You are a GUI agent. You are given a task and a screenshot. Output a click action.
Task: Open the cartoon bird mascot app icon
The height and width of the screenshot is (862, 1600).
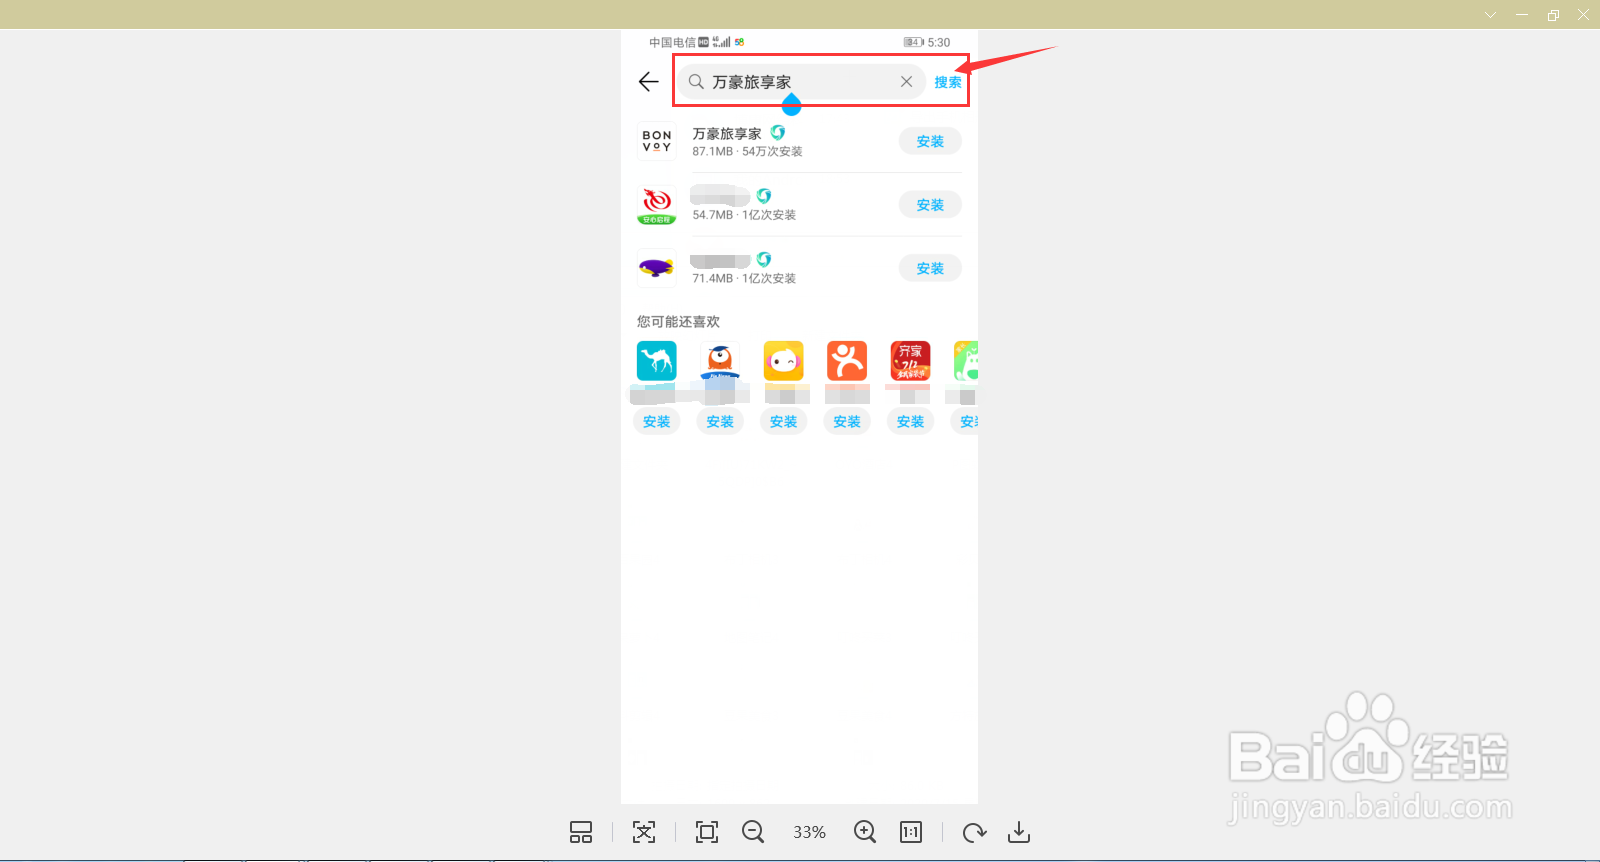pyautogui.click(x=720, y=361)
